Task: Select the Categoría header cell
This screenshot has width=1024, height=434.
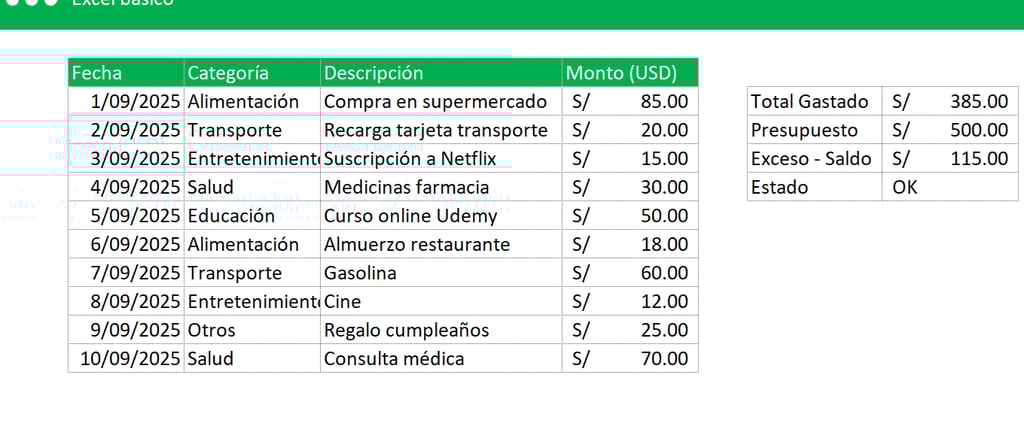Action: coord(252,72)
